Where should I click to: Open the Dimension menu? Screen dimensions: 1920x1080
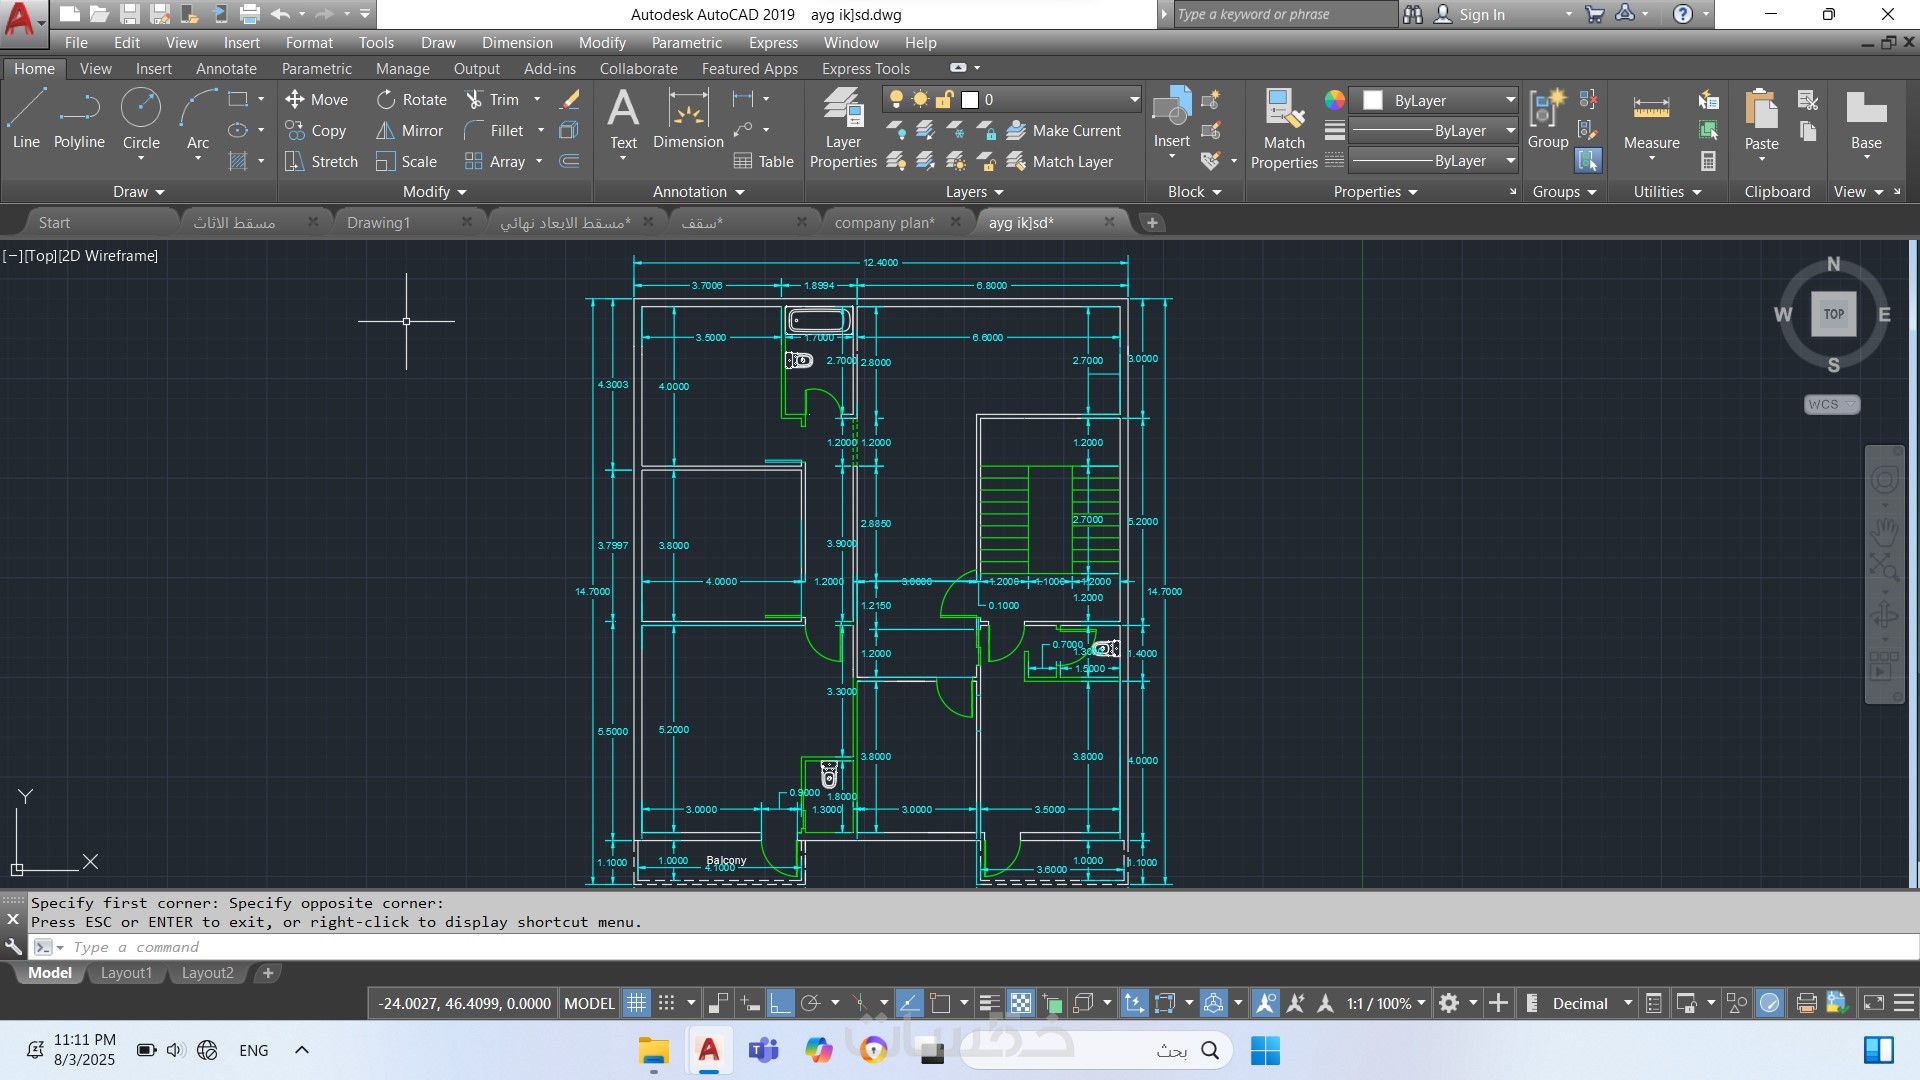[516, 42]
